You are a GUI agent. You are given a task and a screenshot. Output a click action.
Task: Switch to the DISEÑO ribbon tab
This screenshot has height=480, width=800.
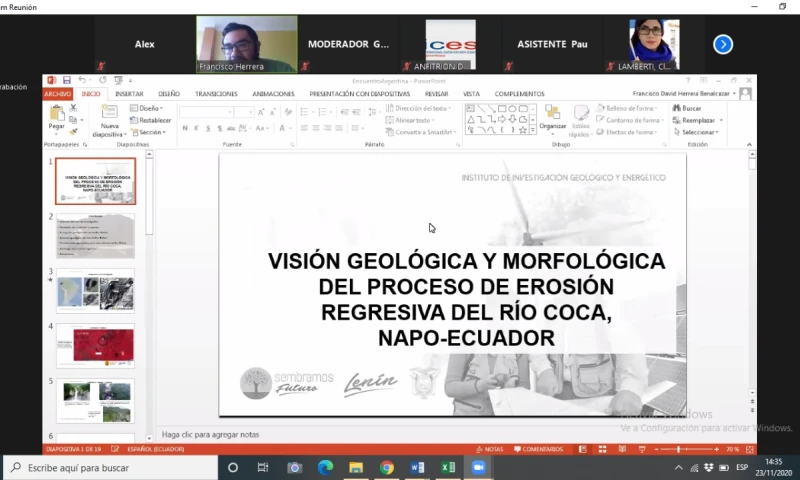tap(169, 94)
